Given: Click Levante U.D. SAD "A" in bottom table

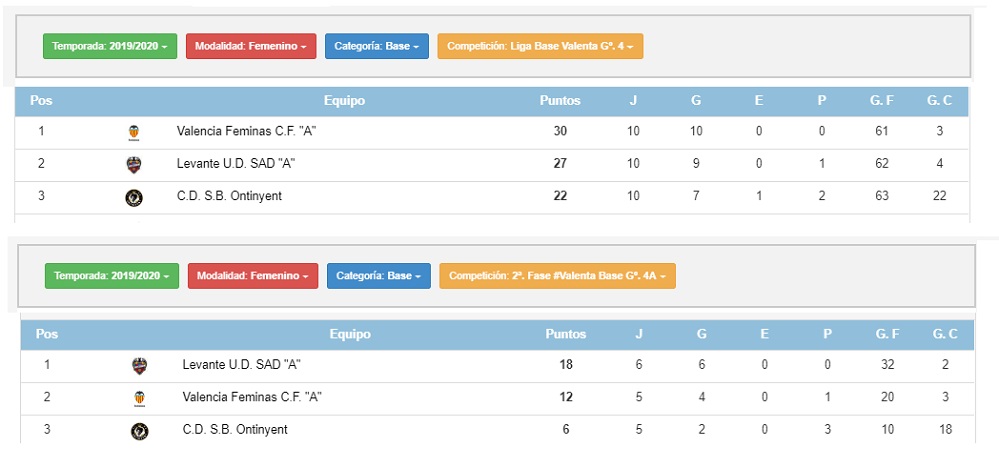Looking at the screenshot, I should click(241, 365).
